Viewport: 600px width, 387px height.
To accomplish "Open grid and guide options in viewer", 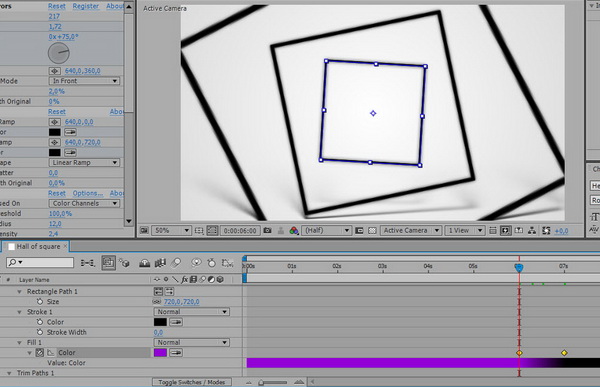I will [199, 230].
